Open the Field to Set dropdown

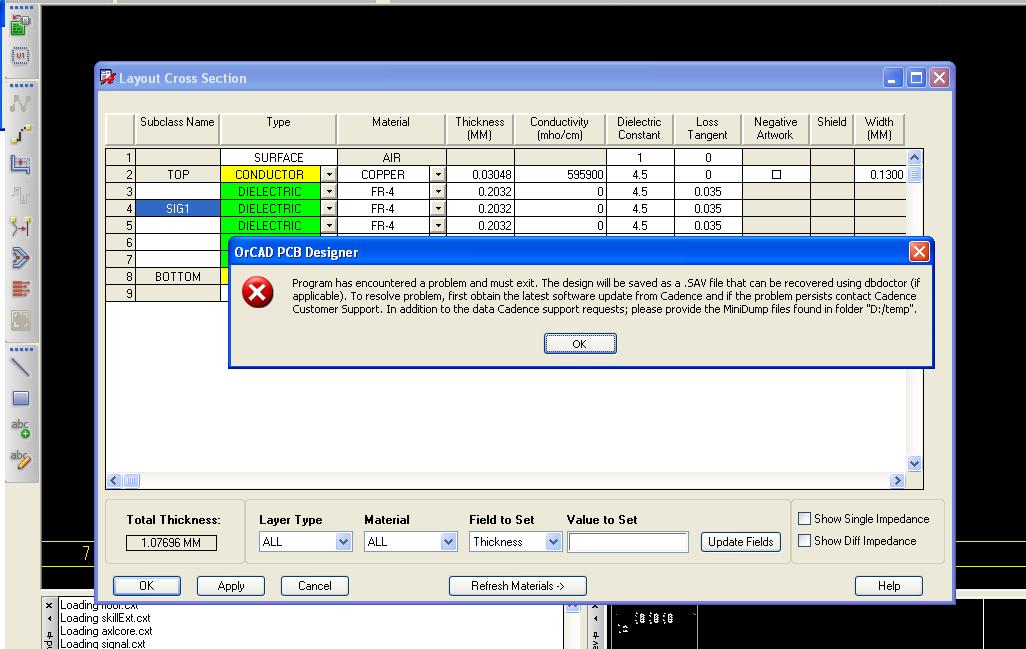click(553, 542)
